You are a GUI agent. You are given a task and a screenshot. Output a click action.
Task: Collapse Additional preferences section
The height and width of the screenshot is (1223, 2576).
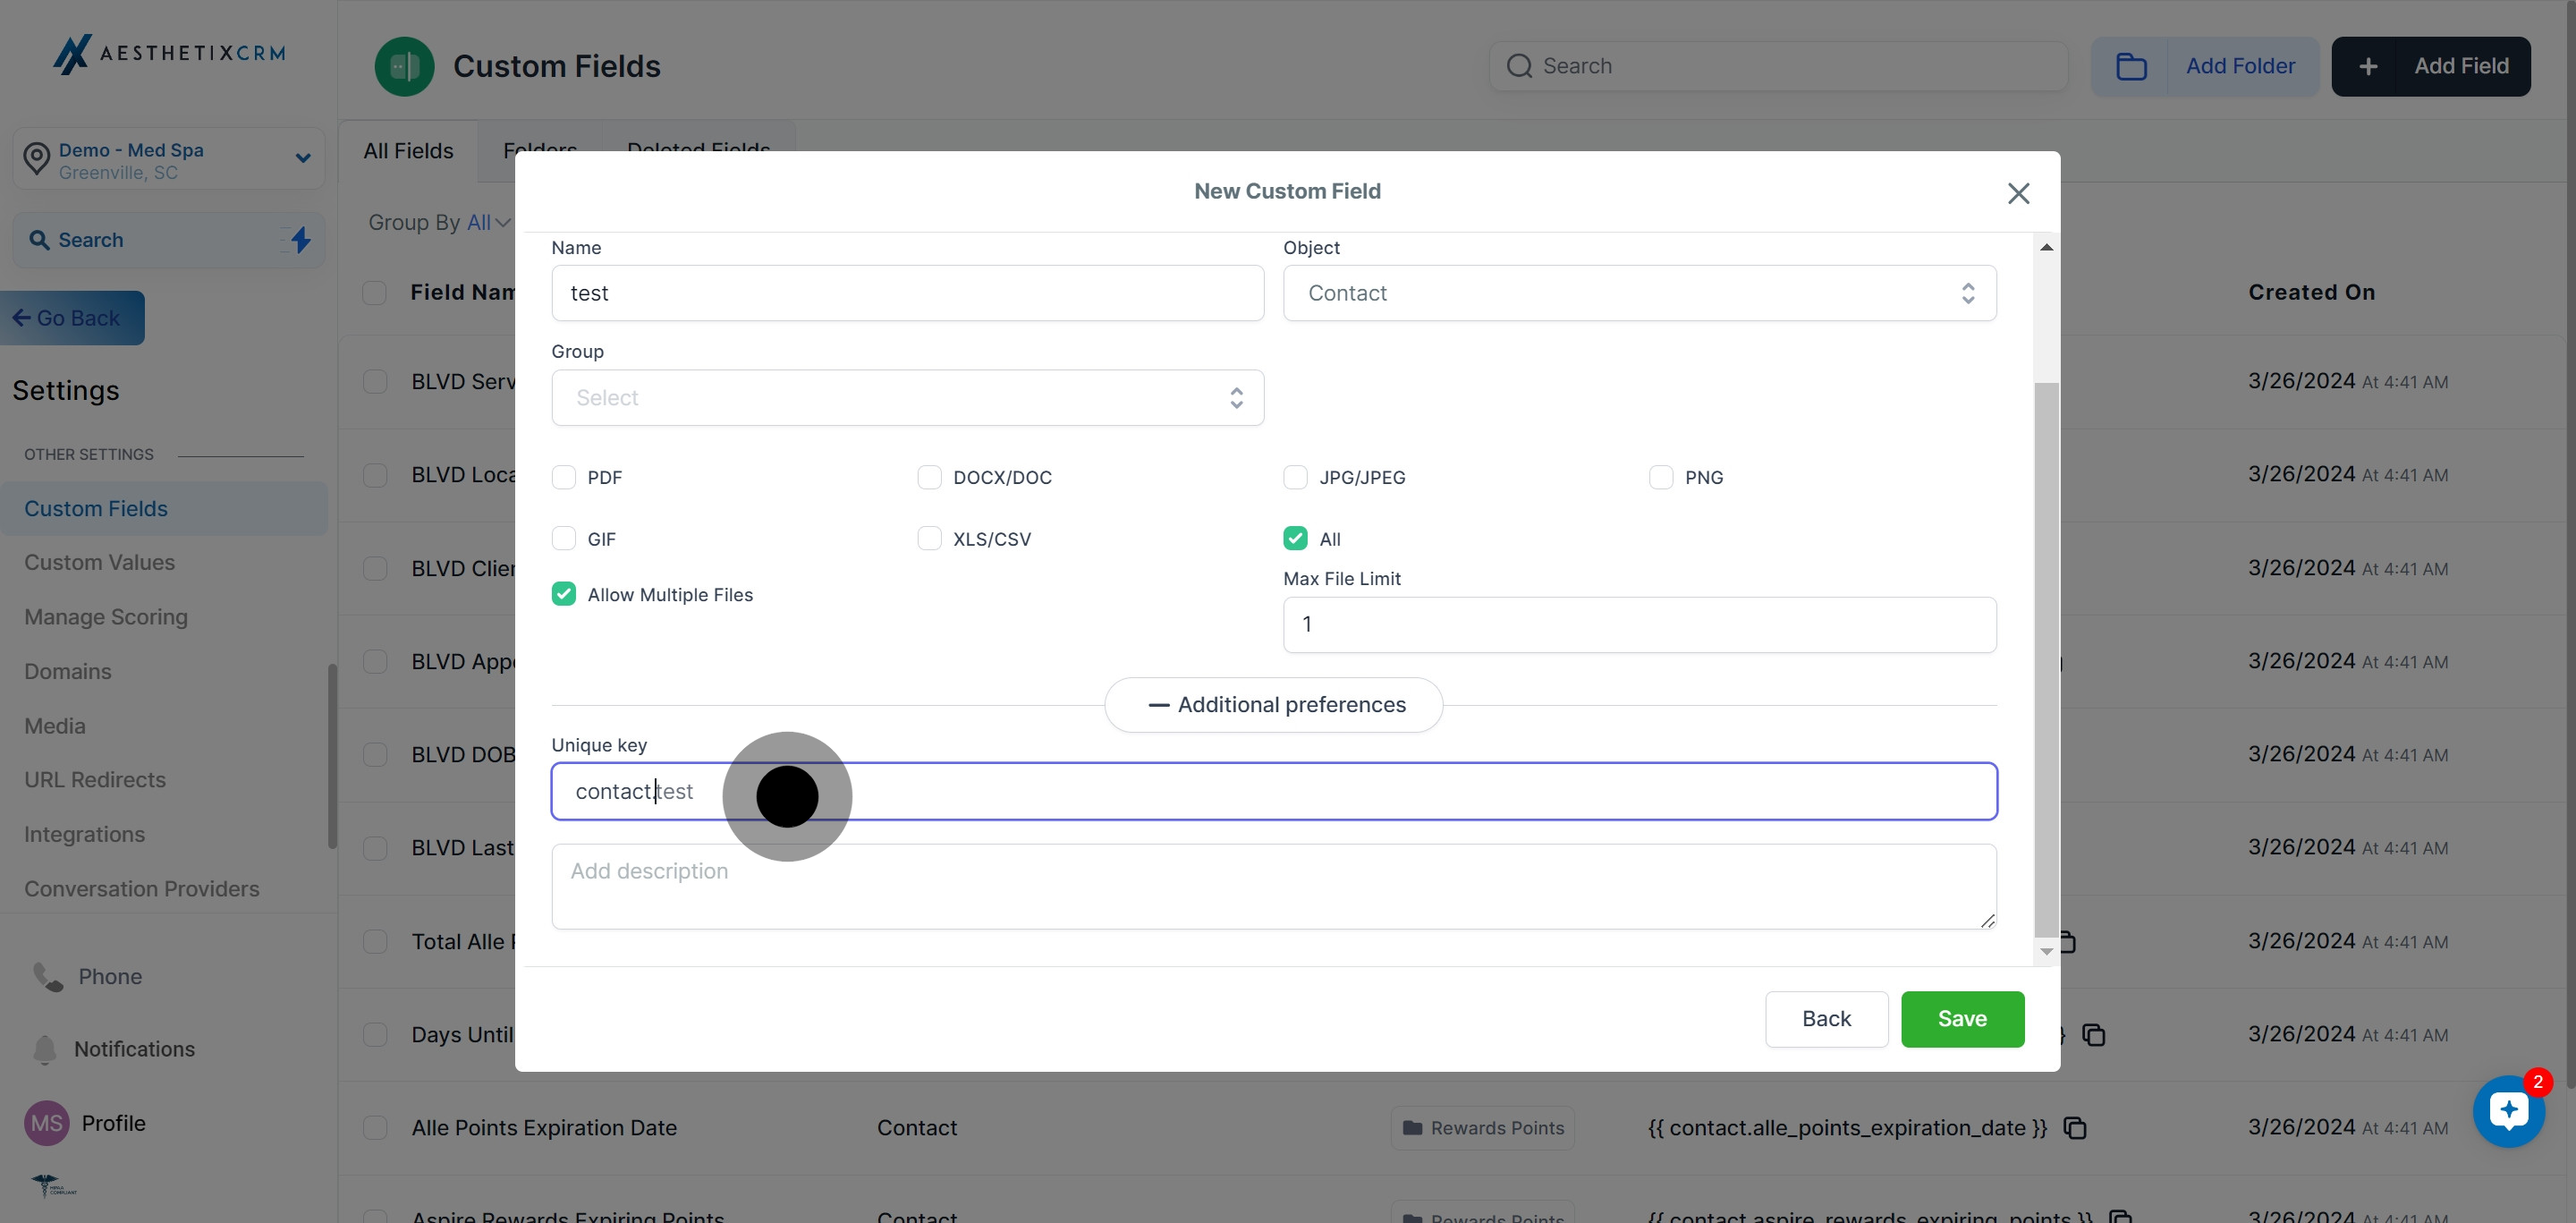[1273, 705]
